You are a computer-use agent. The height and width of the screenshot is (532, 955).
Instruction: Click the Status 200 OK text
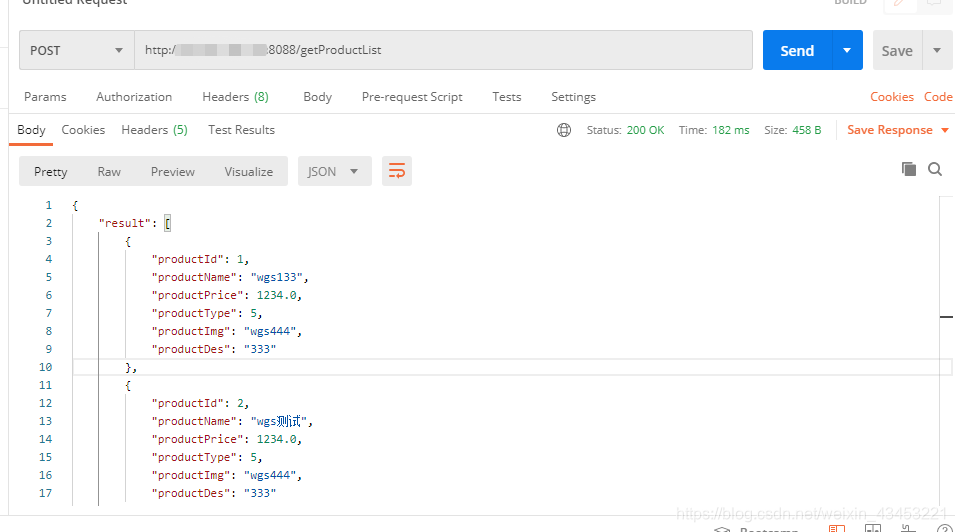625,130
